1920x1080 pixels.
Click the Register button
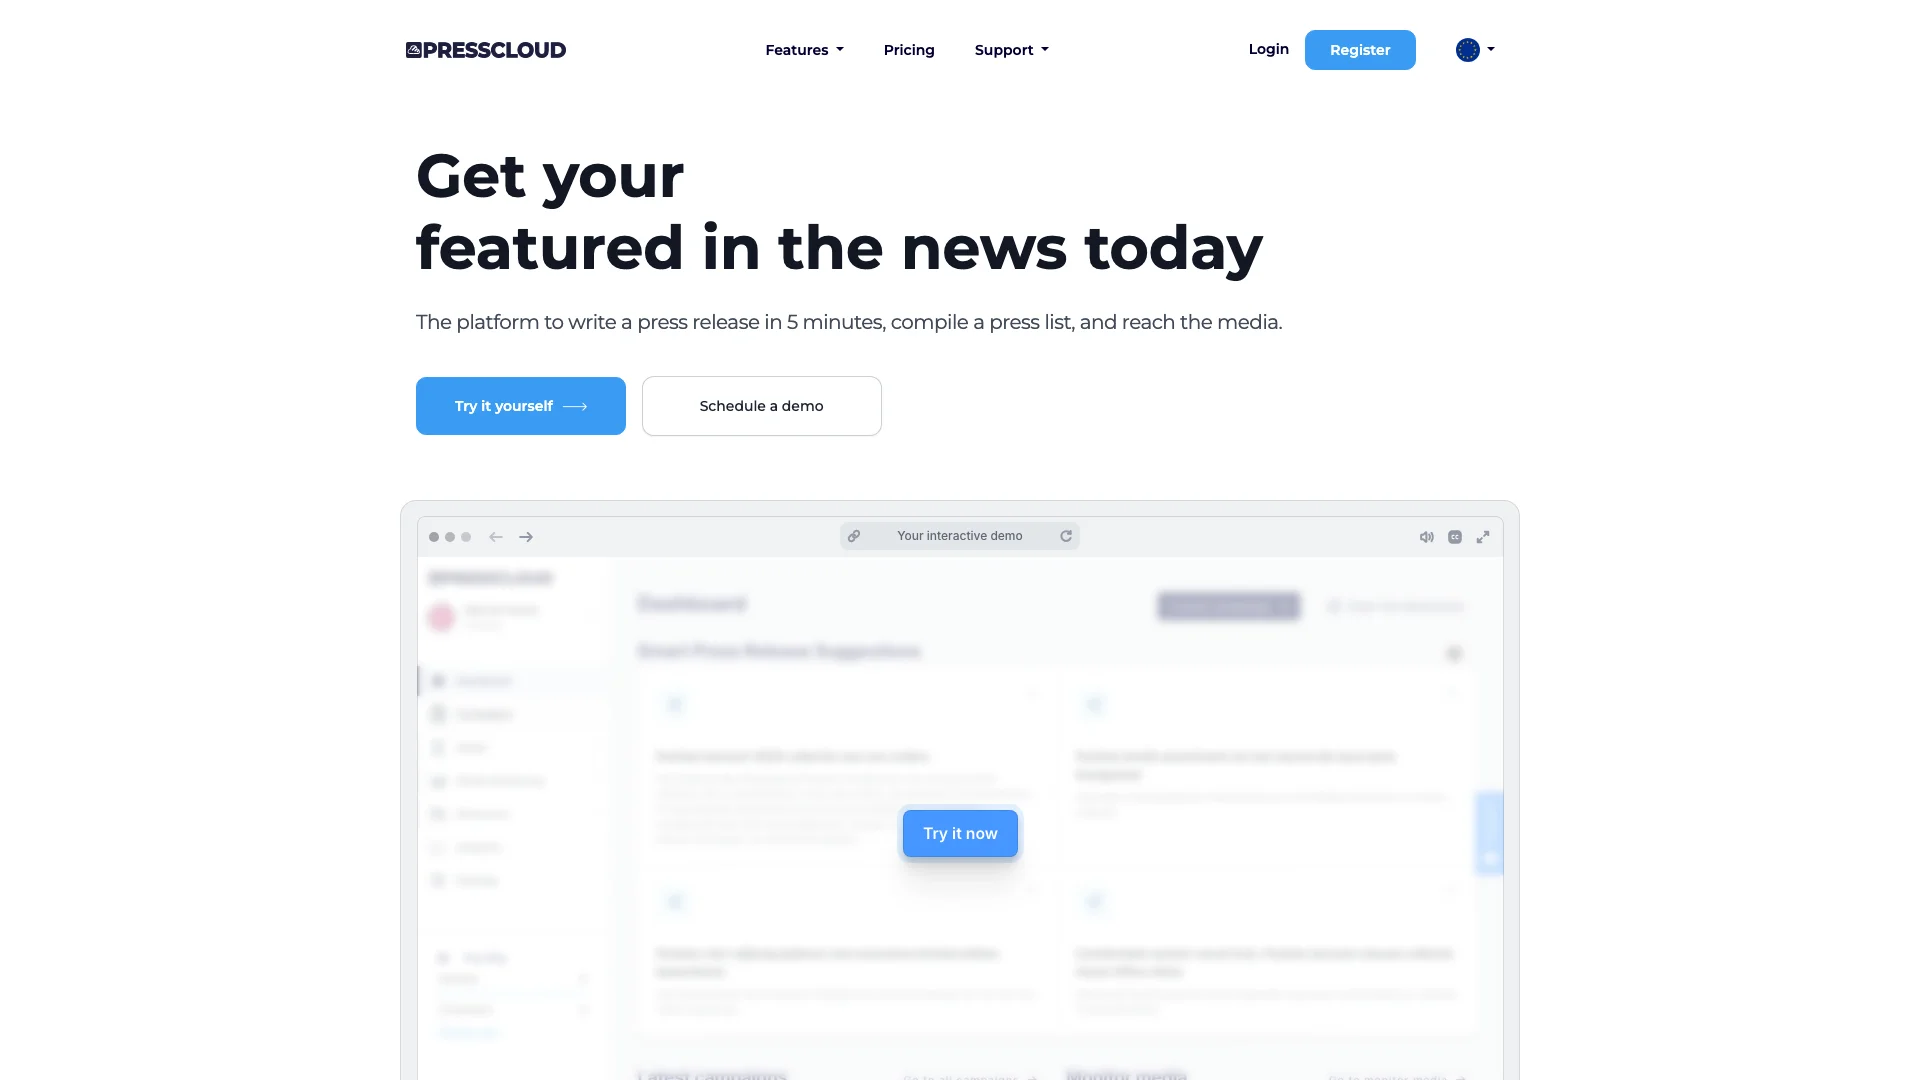click(1360, 49)
